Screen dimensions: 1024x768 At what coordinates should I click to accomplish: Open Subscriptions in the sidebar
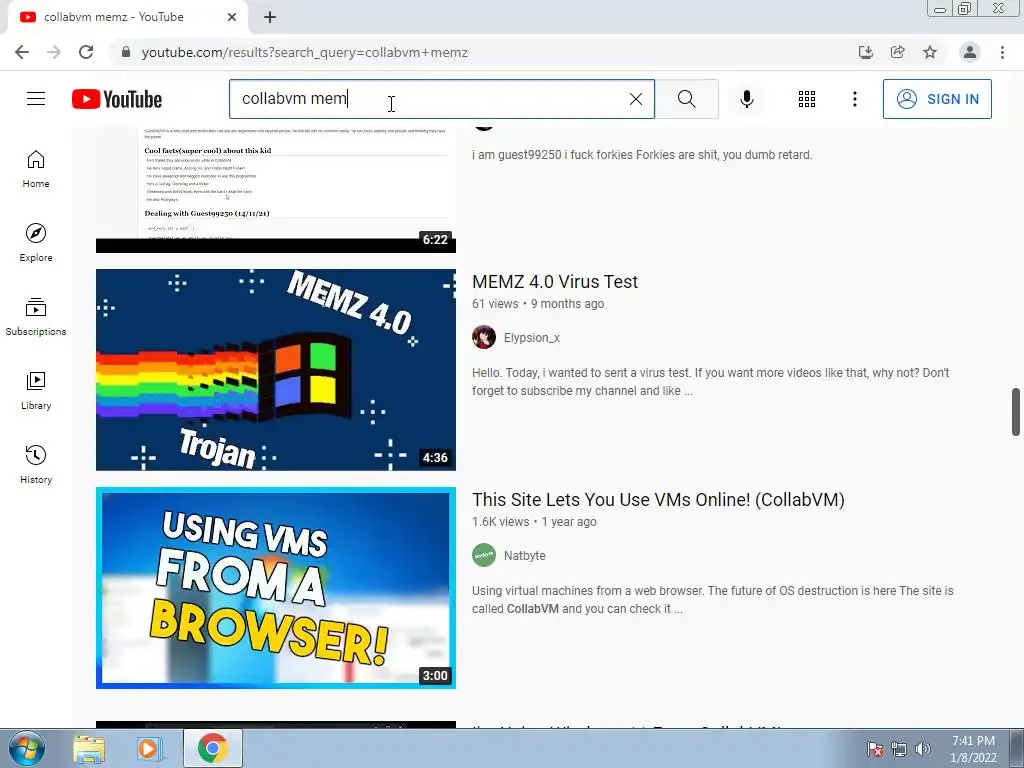[x=36, y=317]
